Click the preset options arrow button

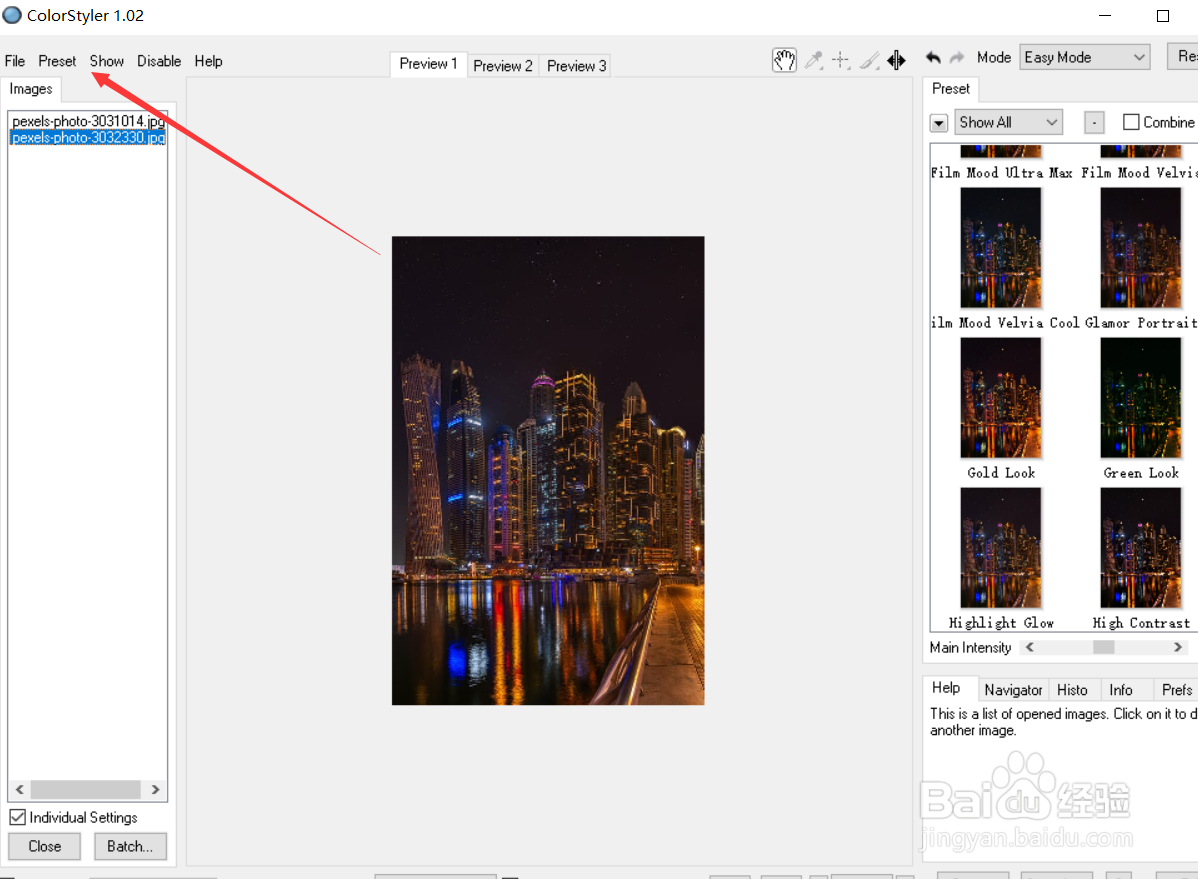click(939, 123)
